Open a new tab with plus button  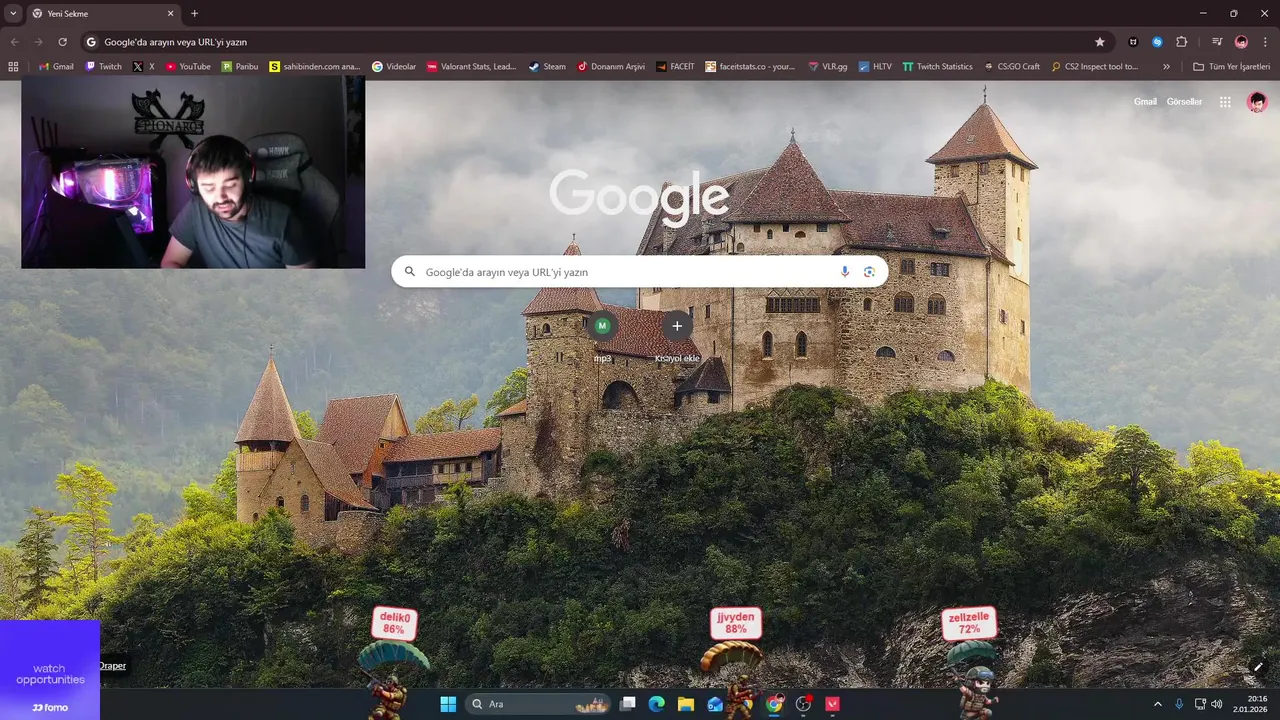click(x=194, y=14)
